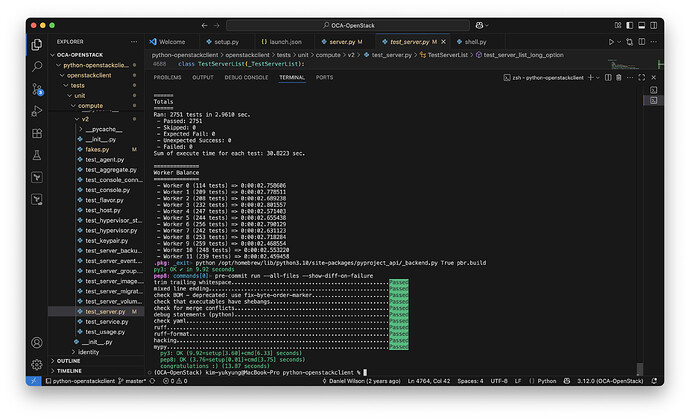690x420 pixels.
Task: Switch to the server.py tab
Action: [342, 42]
